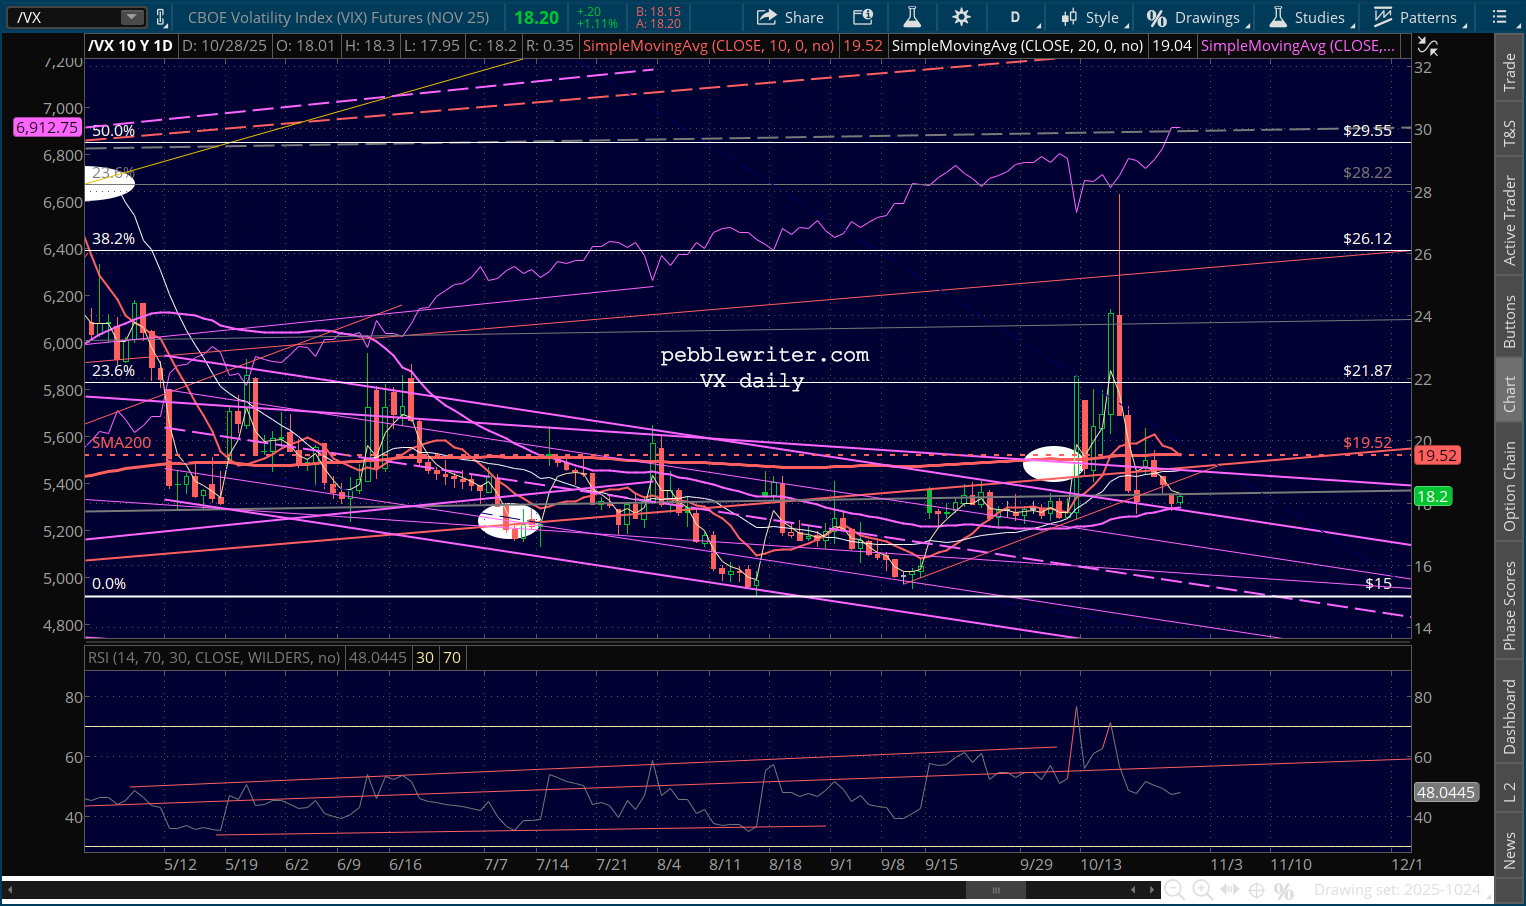The image size is (1526, 906).
Task: Click the 18.20 last price in header
Action: click(x=537, y=17)
